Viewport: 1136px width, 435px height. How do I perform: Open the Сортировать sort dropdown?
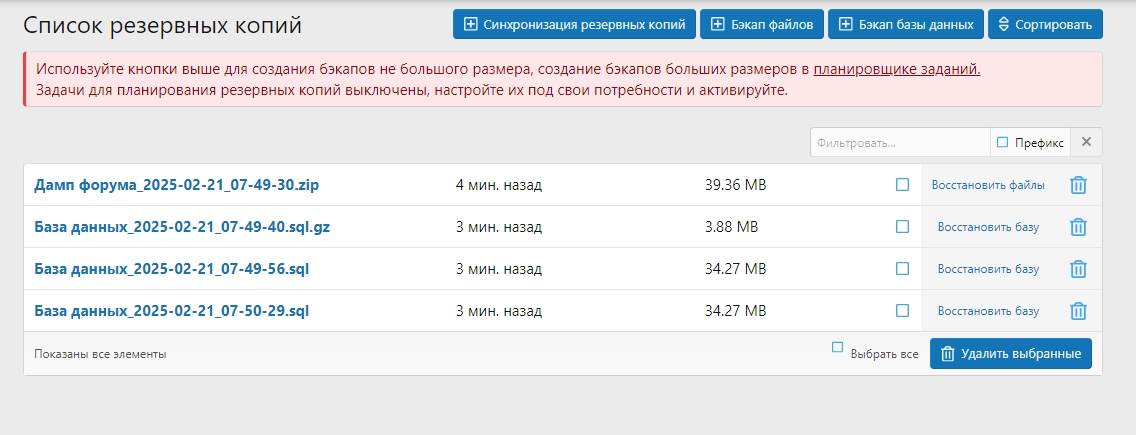pyautogui.click(x=1045, y=24)
